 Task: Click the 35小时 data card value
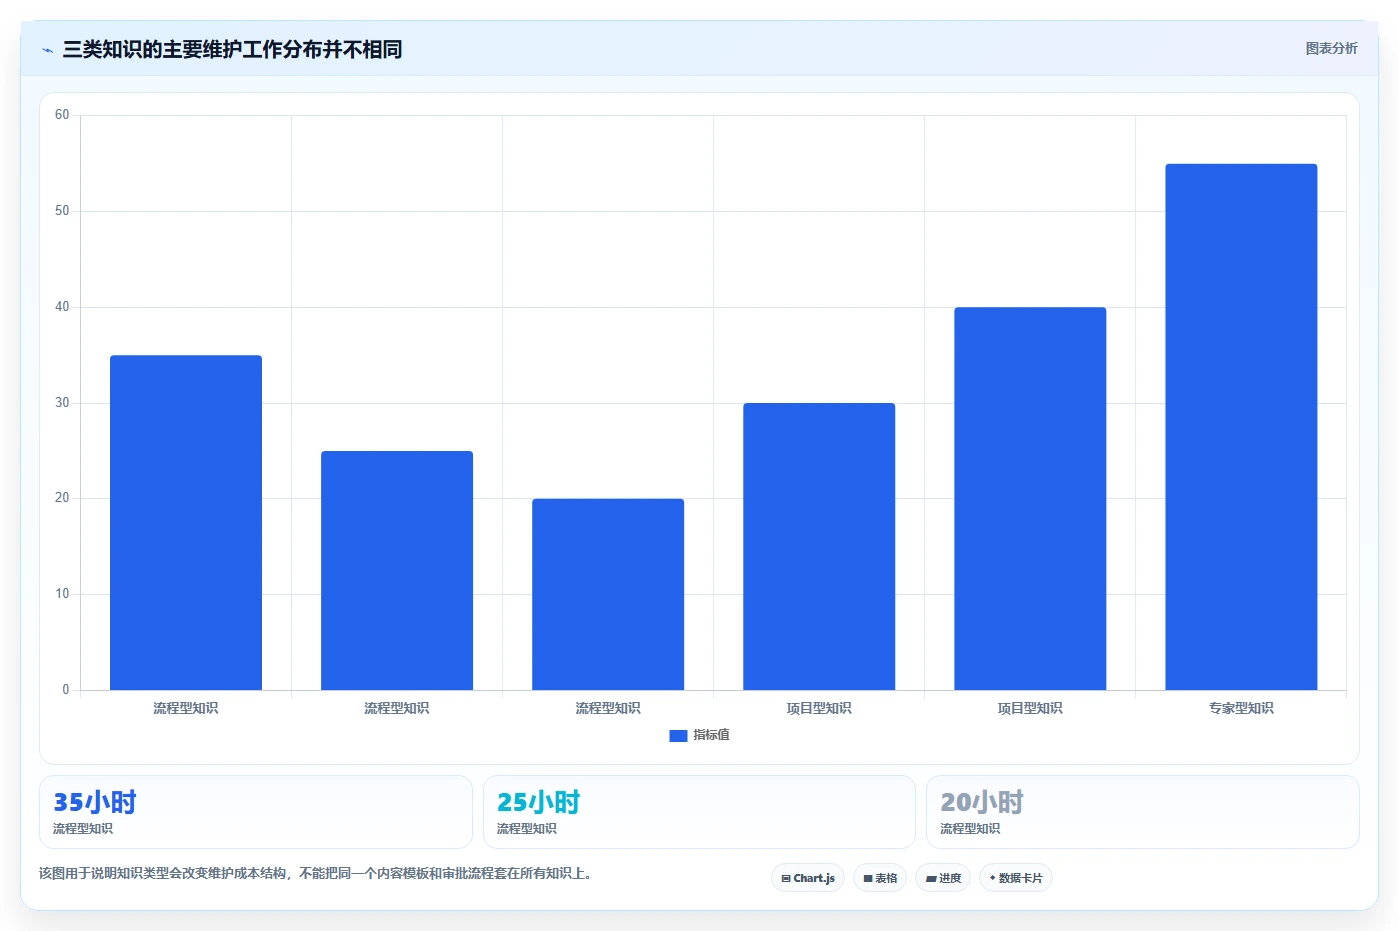pos(95,802)
